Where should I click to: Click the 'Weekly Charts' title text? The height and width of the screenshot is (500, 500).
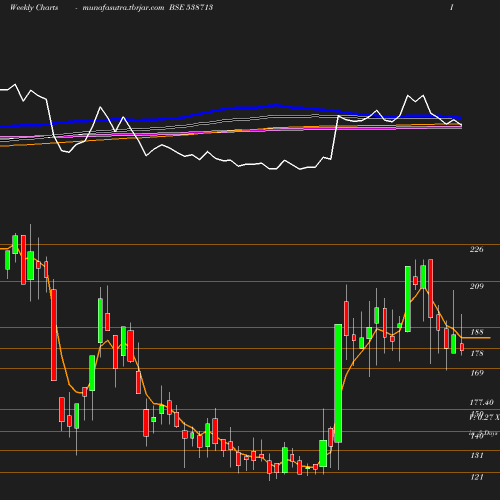[x=34, y=7]
